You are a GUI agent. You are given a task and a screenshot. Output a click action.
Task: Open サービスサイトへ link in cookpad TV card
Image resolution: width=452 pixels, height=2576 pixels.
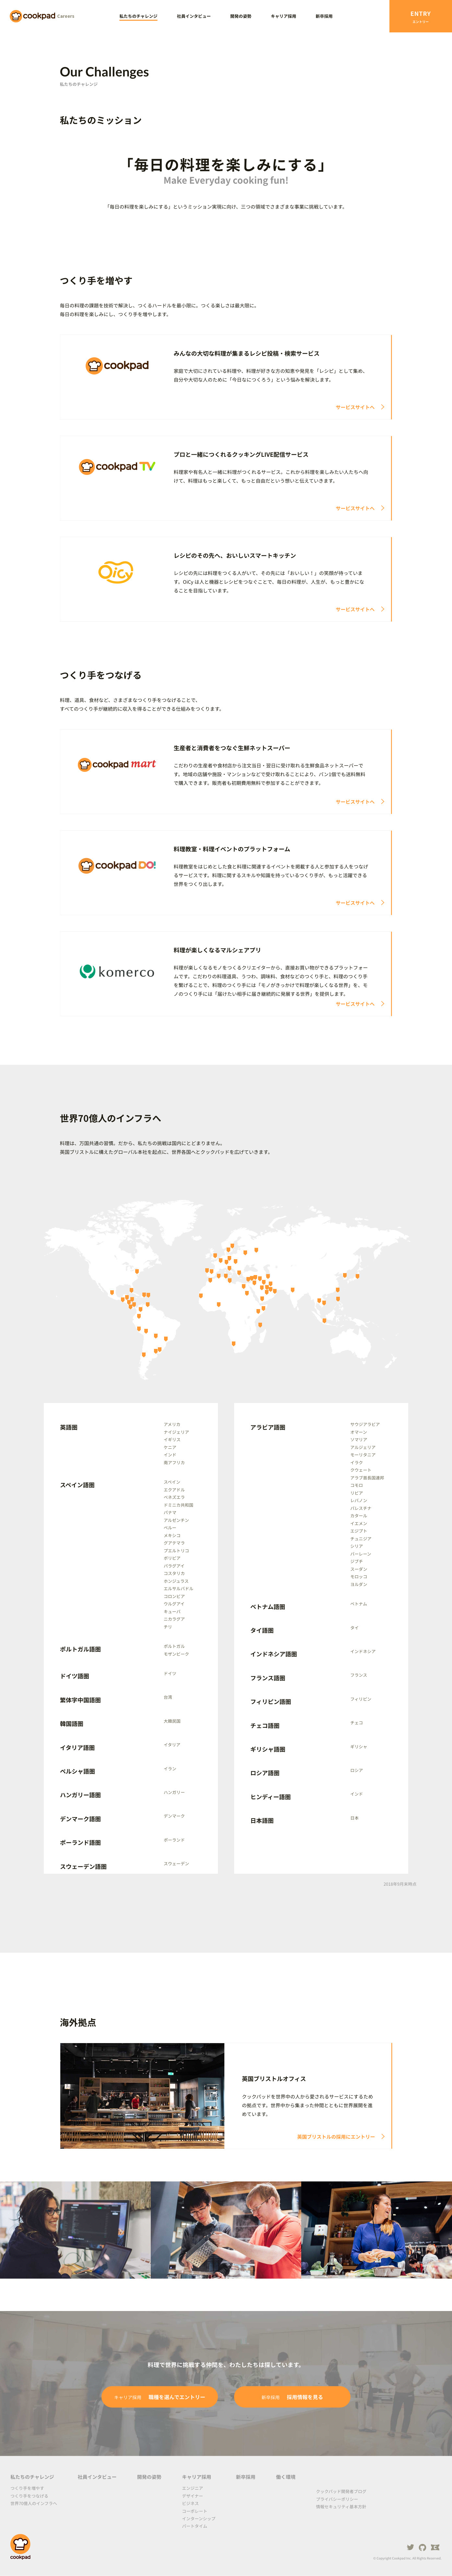355,508
